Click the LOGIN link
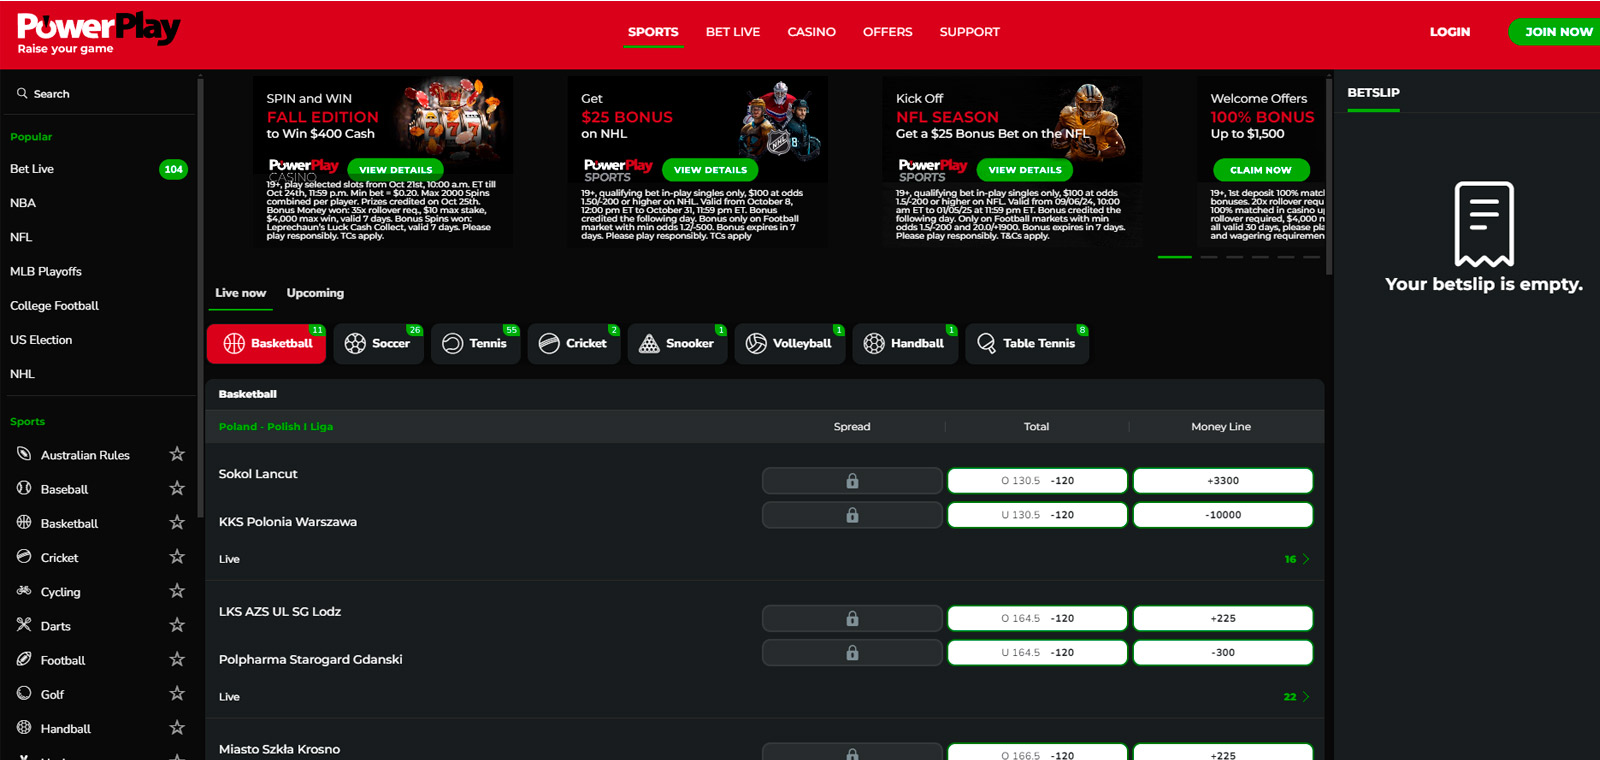The image size is (1600, 760). 1449,32
